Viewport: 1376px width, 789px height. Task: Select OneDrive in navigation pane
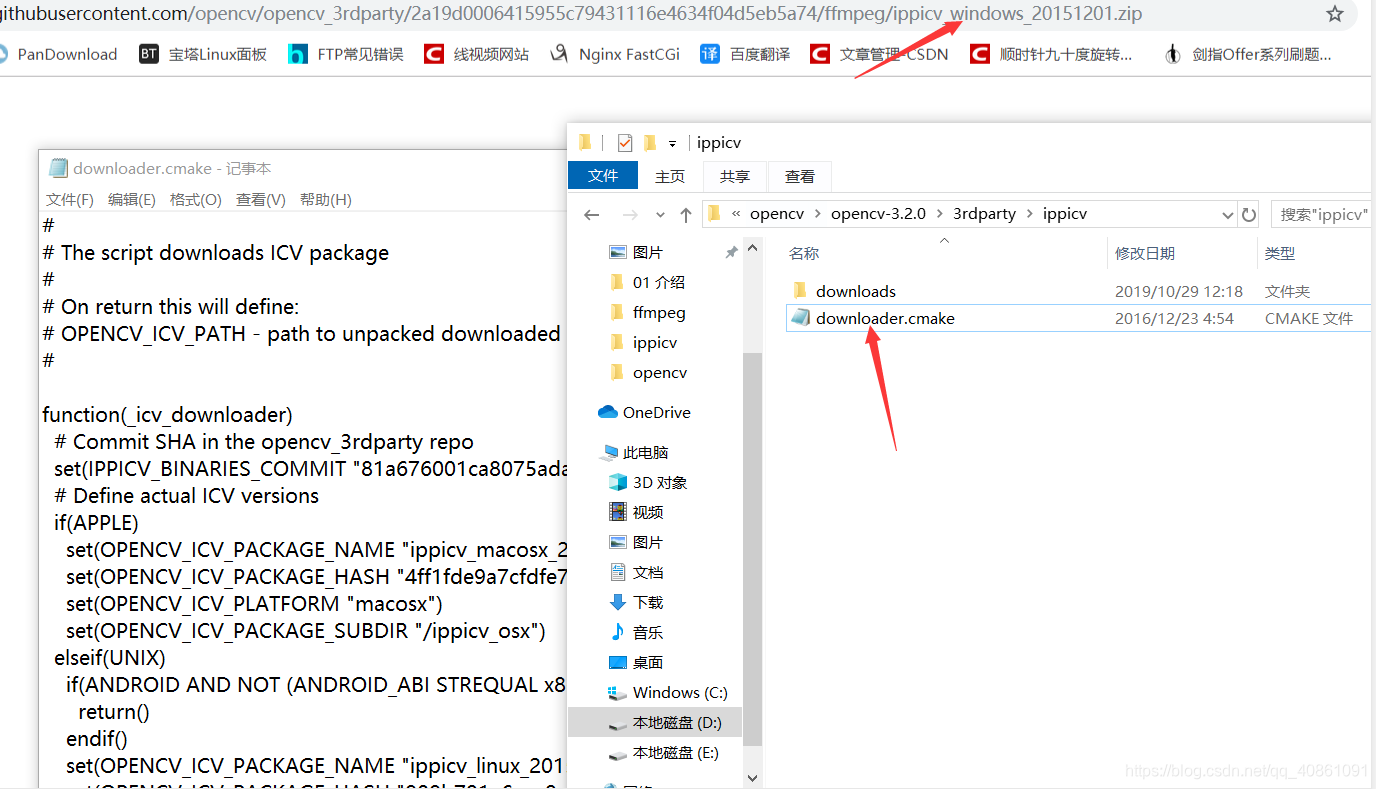pyautogui.click(x=645, y=412)
